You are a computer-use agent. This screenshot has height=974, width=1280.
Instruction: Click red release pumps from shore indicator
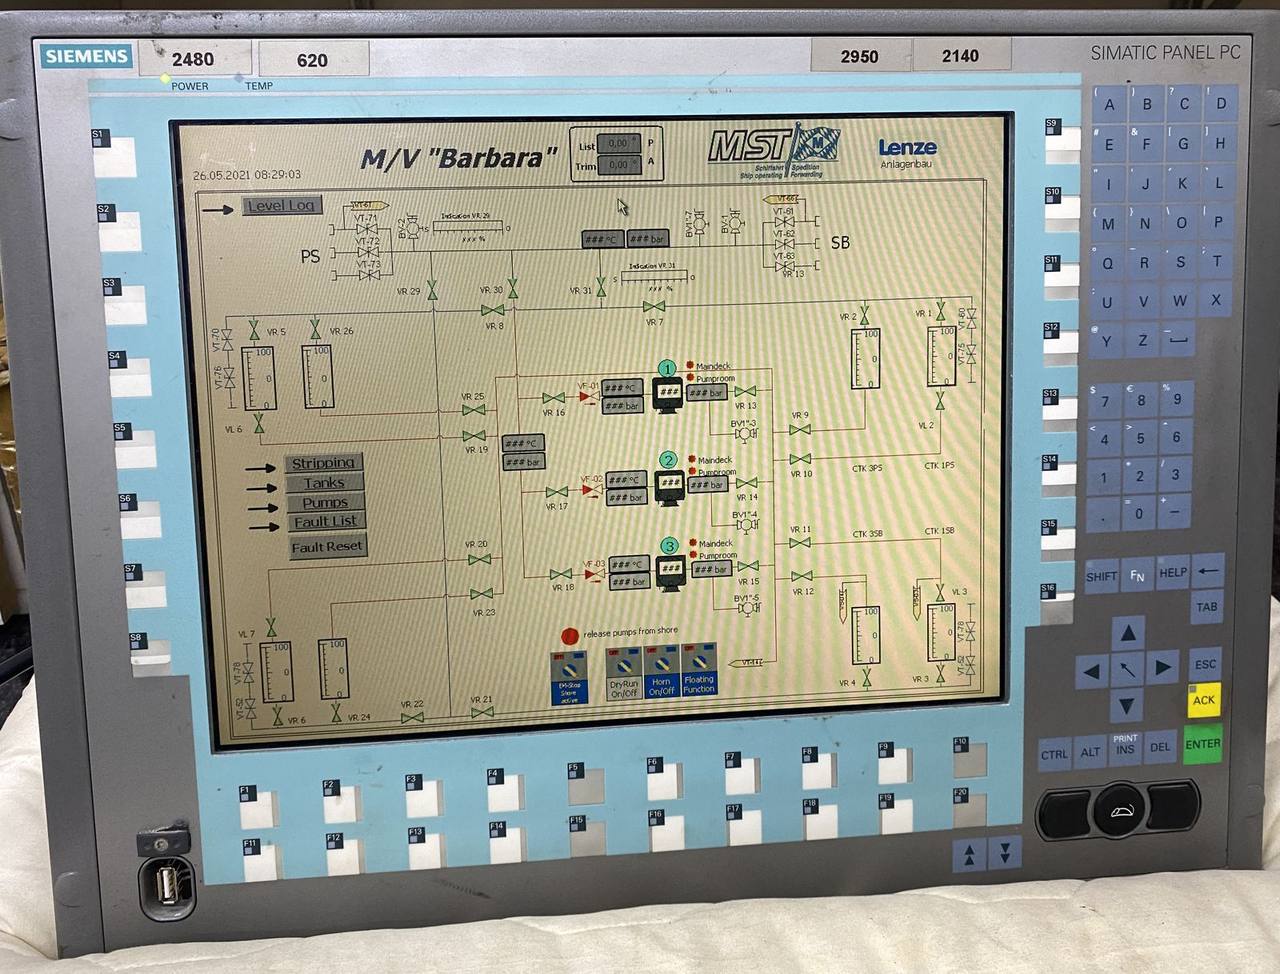[x=570, y=636]
